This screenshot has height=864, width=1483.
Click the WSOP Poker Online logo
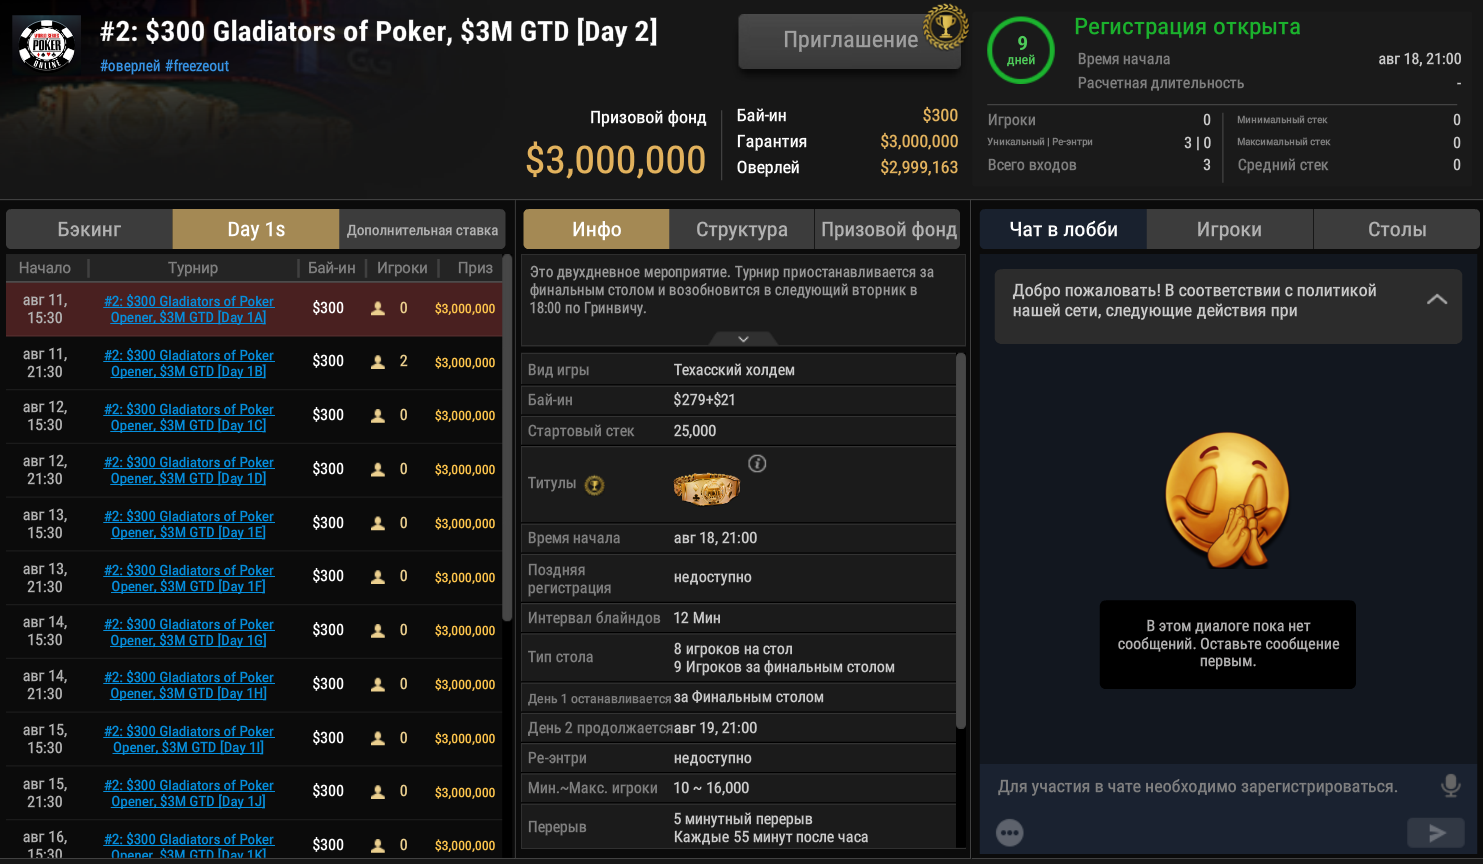tap(47, 44)
